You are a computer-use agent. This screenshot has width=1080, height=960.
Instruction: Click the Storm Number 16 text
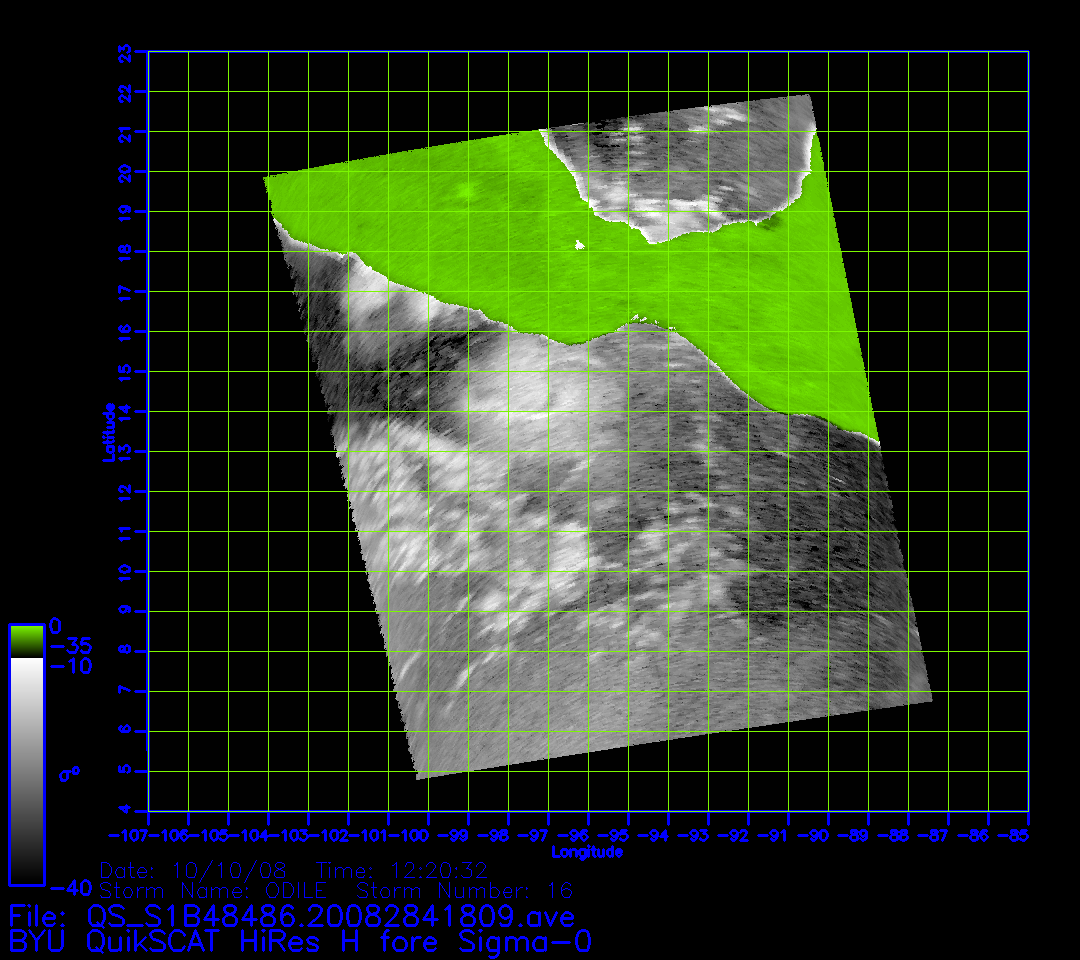[464, 890]
